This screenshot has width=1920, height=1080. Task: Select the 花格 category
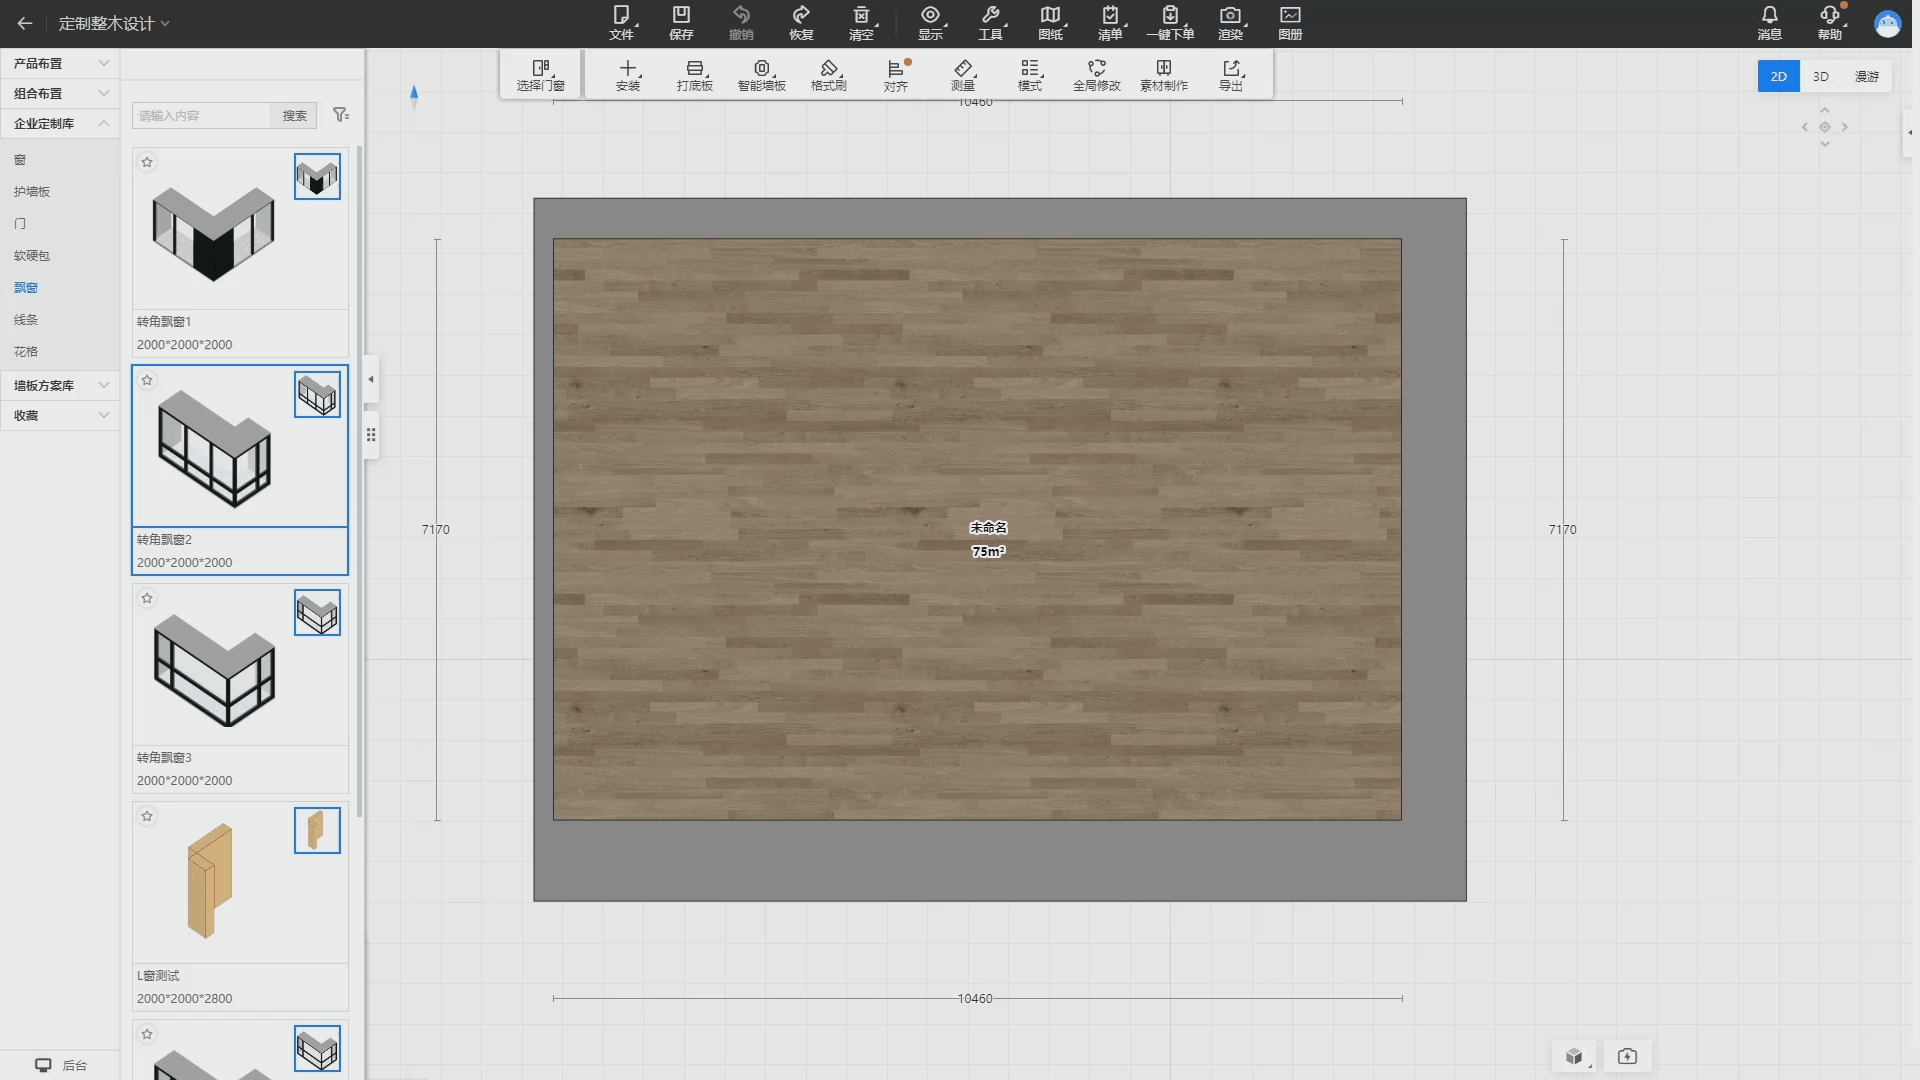pos(26,352)
